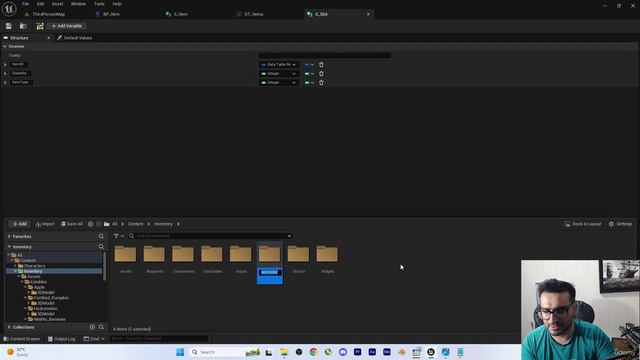
Task: Switch to the S_Item tab
Action: coord(180,14)
